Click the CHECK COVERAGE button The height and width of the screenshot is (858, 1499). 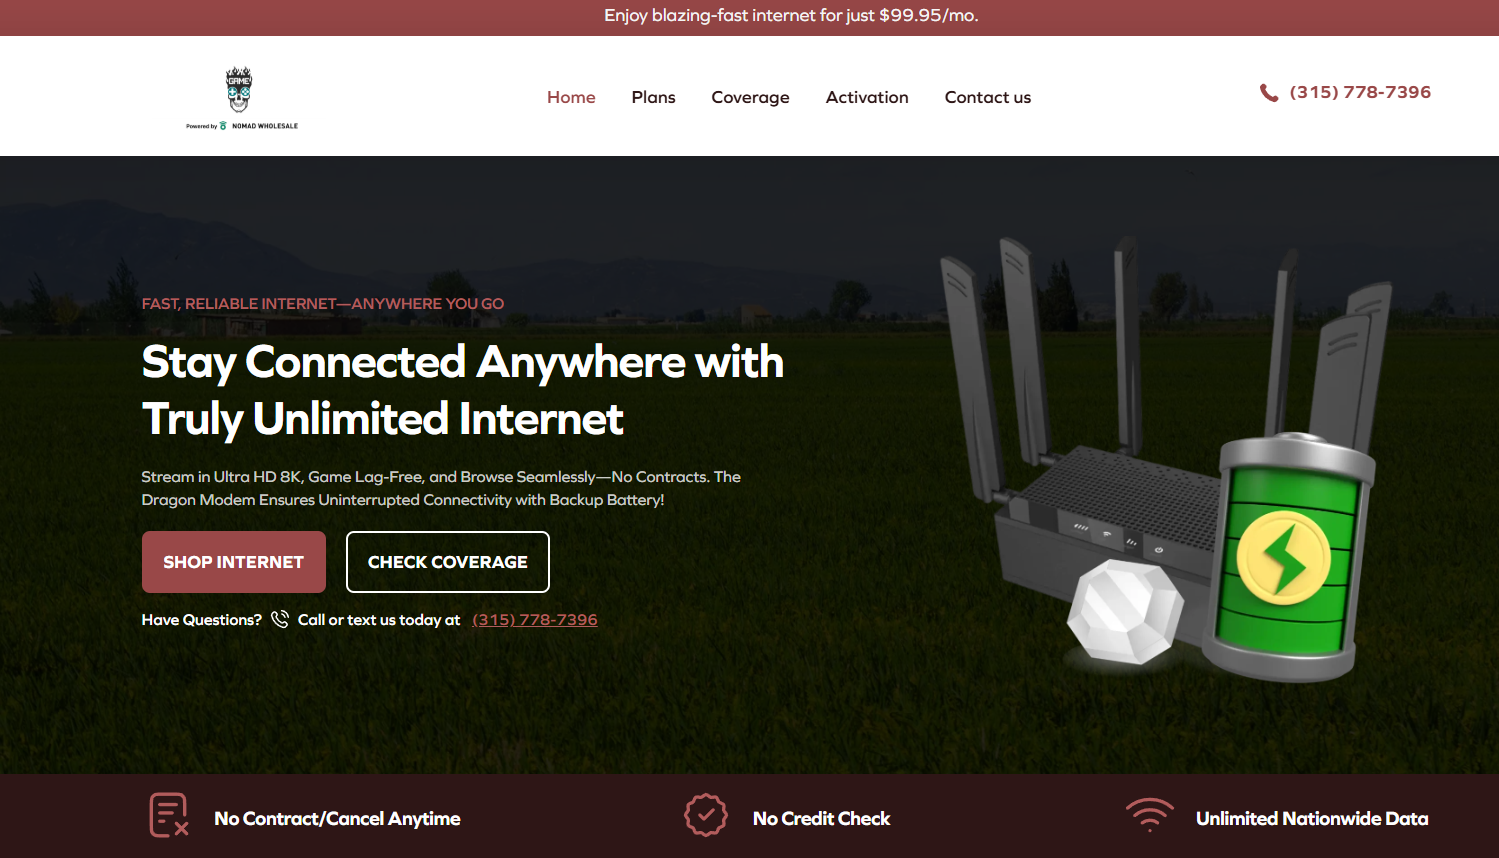[x=448, y=562]
